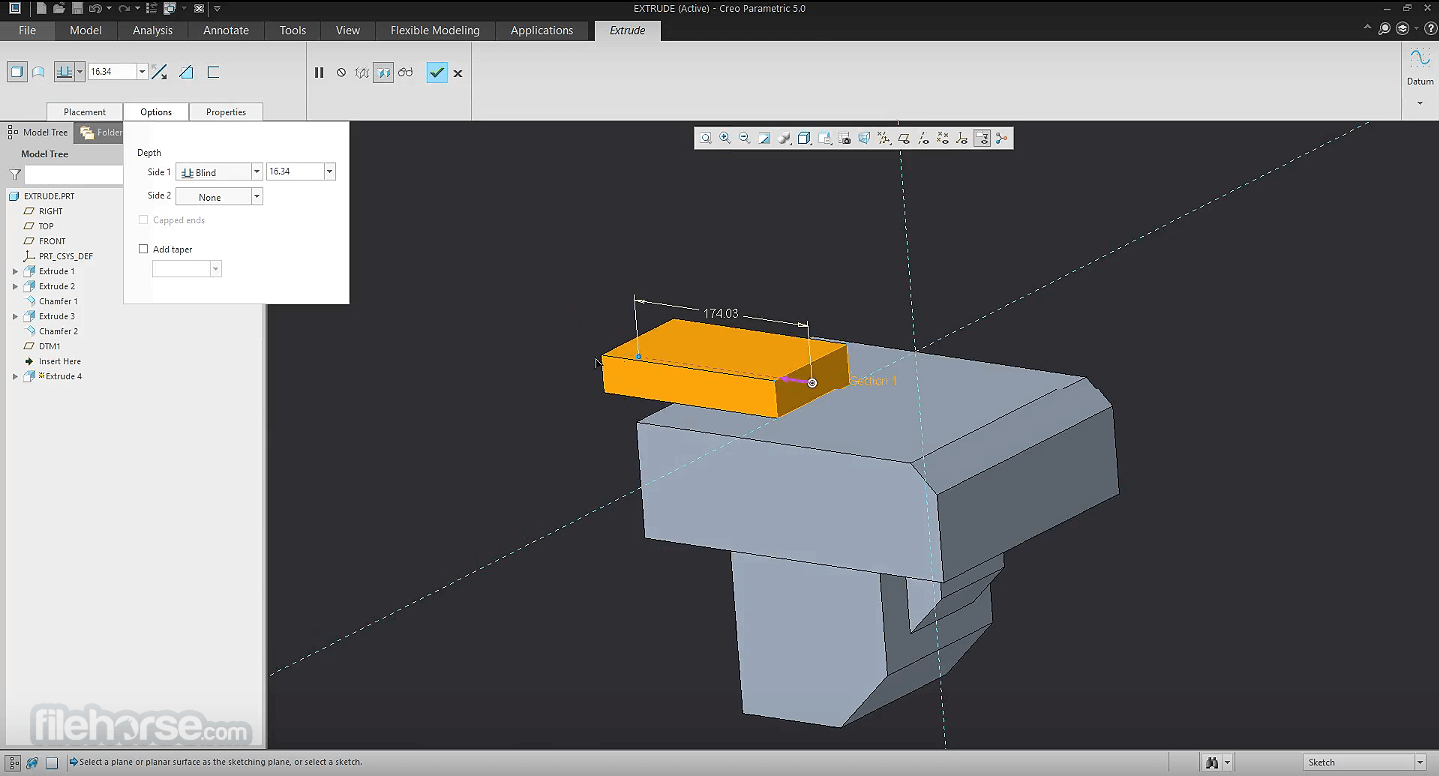Viewport: 1439px width, 776px height.
Task: Select Chamfer 1 in the model tree
Action: point(58,301)
